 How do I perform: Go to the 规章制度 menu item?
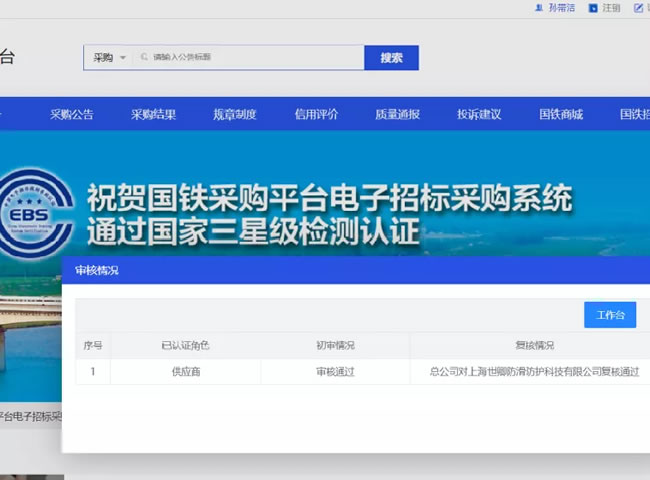click(235, 114)
